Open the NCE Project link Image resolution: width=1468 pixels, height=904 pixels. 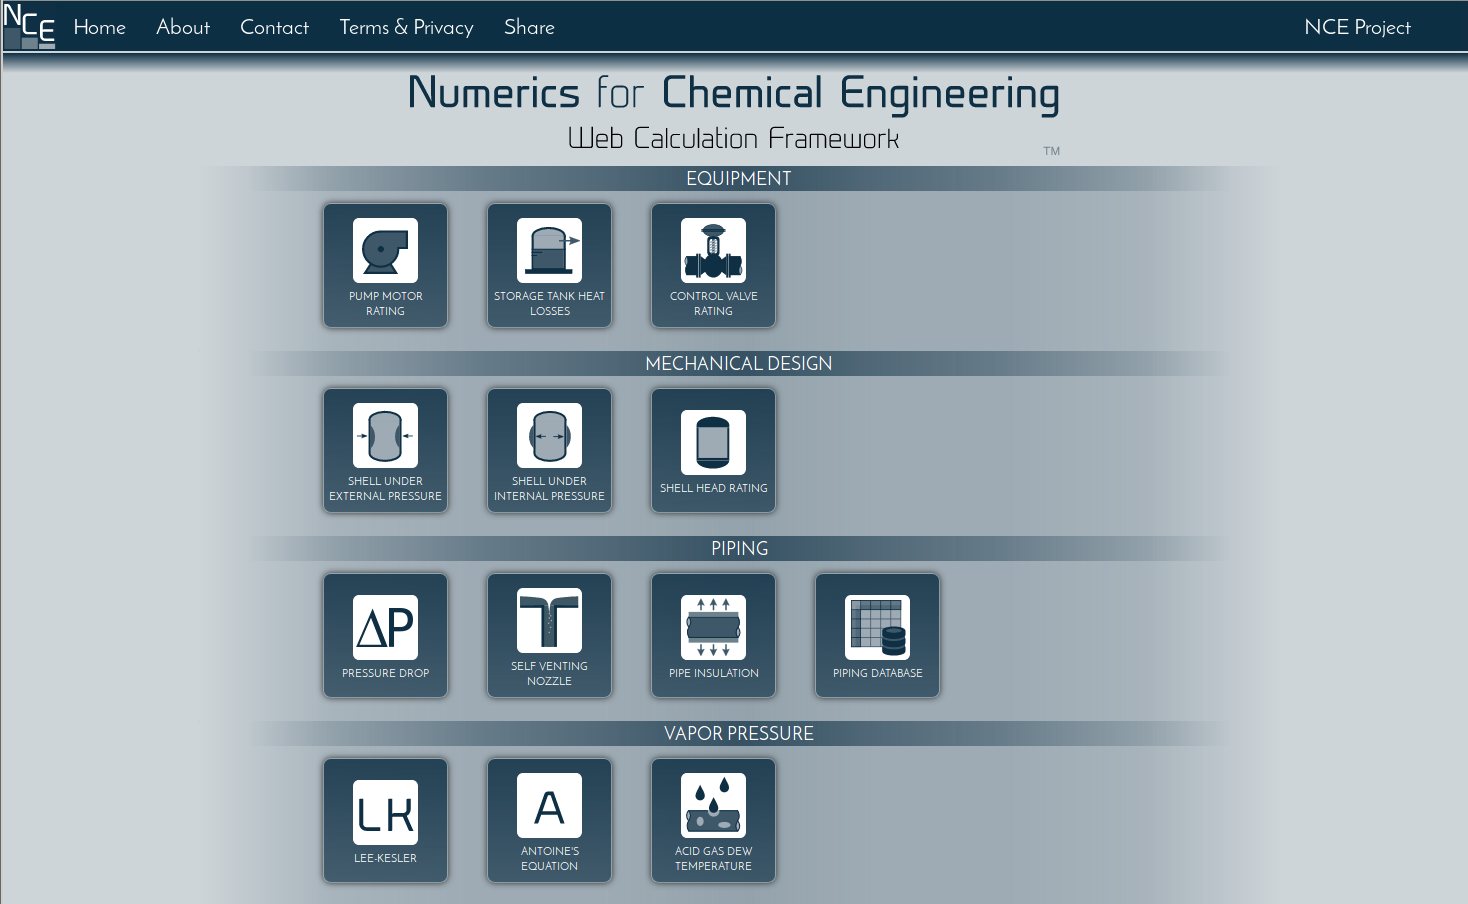click(x=1357, y=27)
